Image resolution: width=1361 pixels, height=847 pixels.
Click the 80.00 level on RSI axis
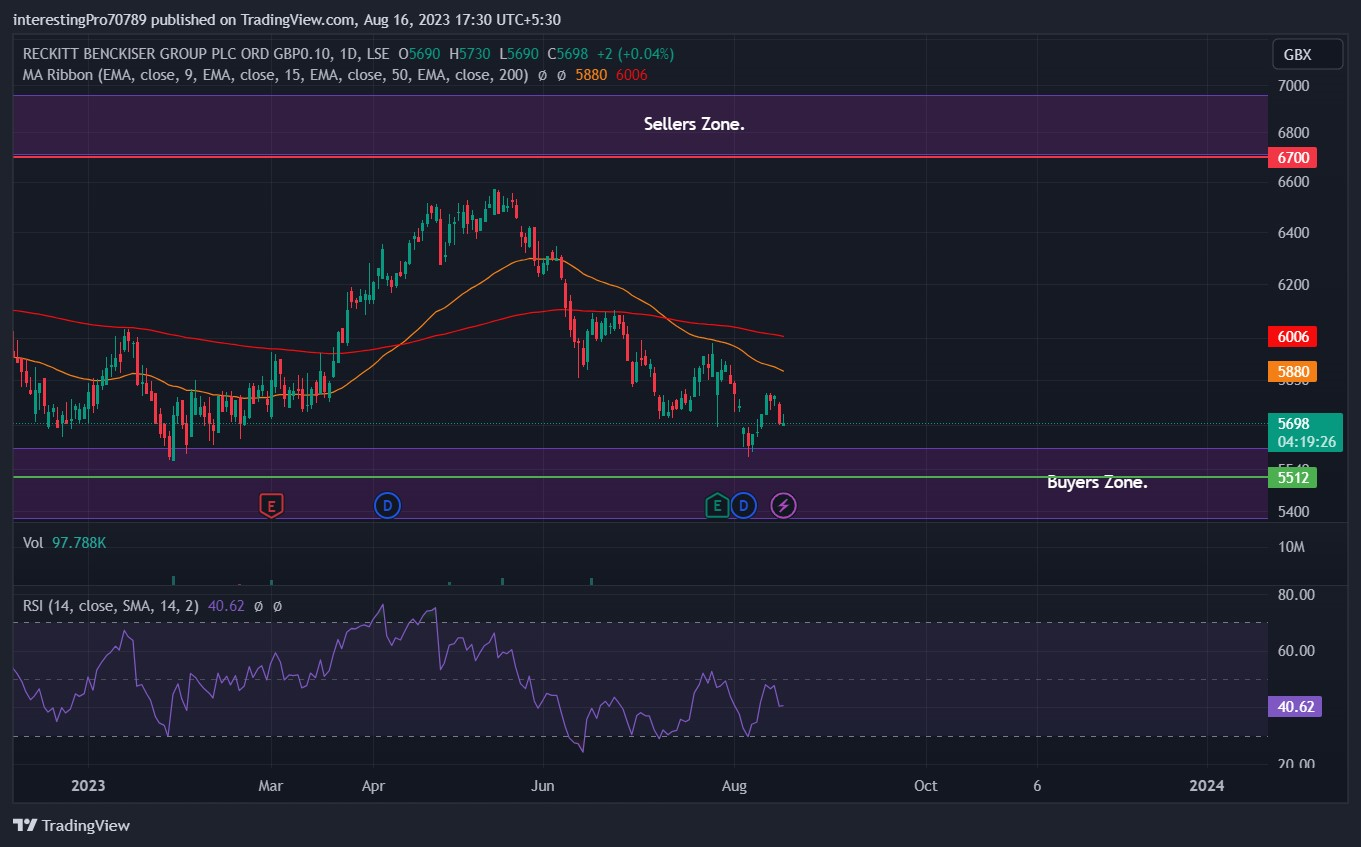1296,594
